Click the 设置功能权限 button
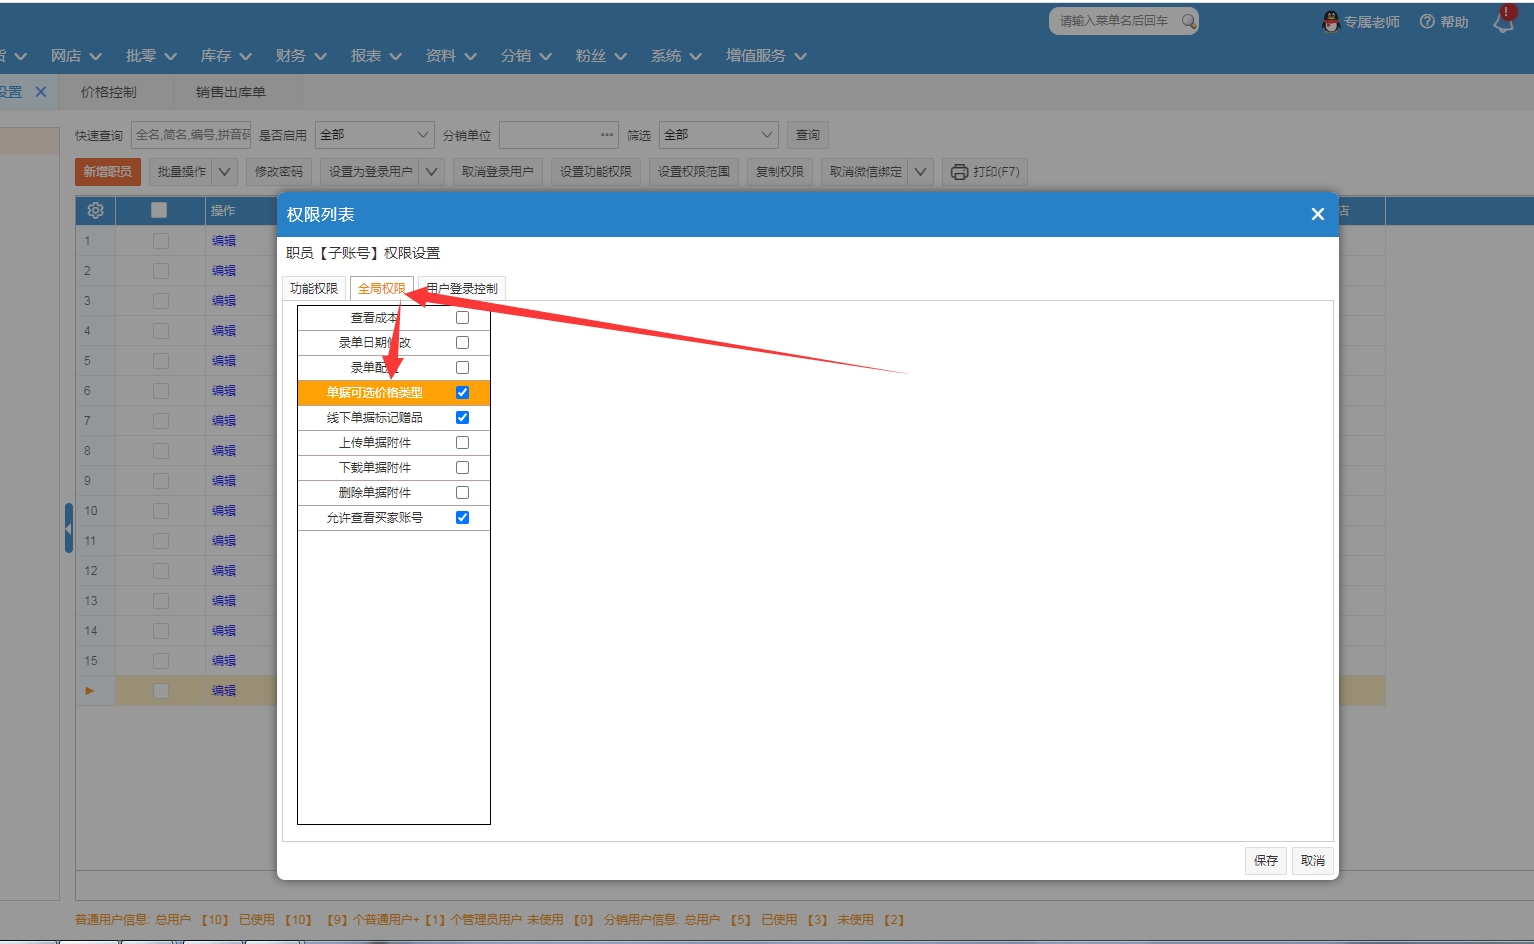Screen dimensions: 1534x944 click(x=596, y=172)
